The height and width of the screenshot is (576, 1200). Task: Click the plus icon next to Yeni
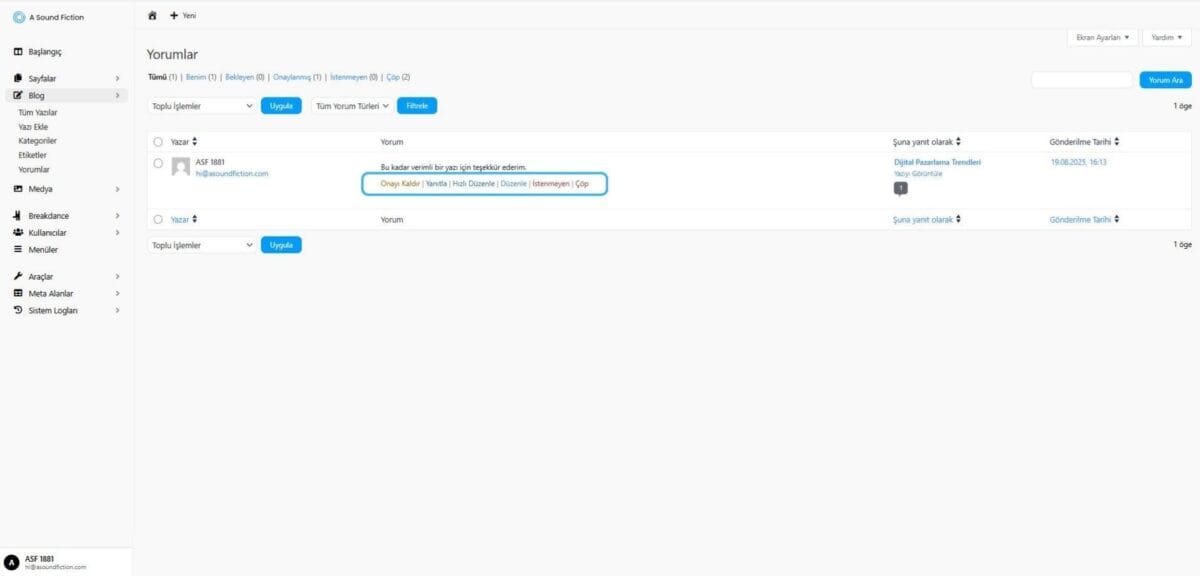[x=174, y=16]
